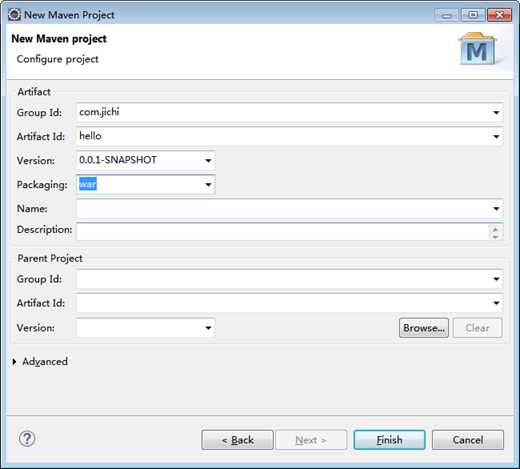Viewport: 520px width, 469px height.
Task: Click the help question mark icon
Action: [x=27, y=439]
